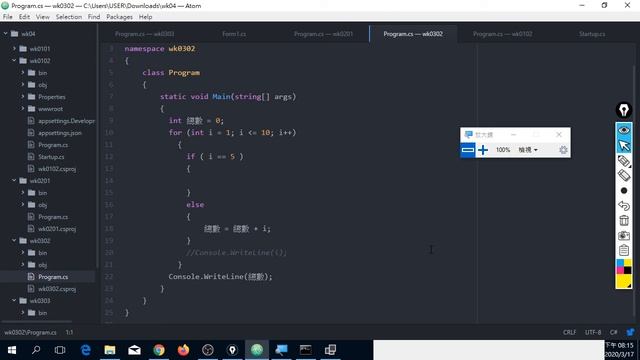This screenshot has width=640, height=360.
Task: Click the wk0302\Program.cs path in status bar
Action: click(30, 332)
